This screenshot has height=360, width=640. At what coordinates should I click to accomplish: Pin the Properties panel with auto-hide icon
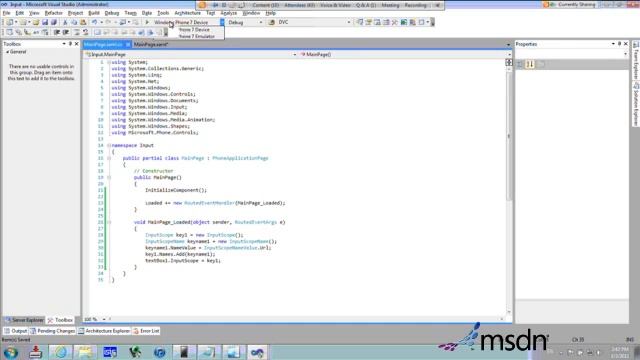pos(619,44)
